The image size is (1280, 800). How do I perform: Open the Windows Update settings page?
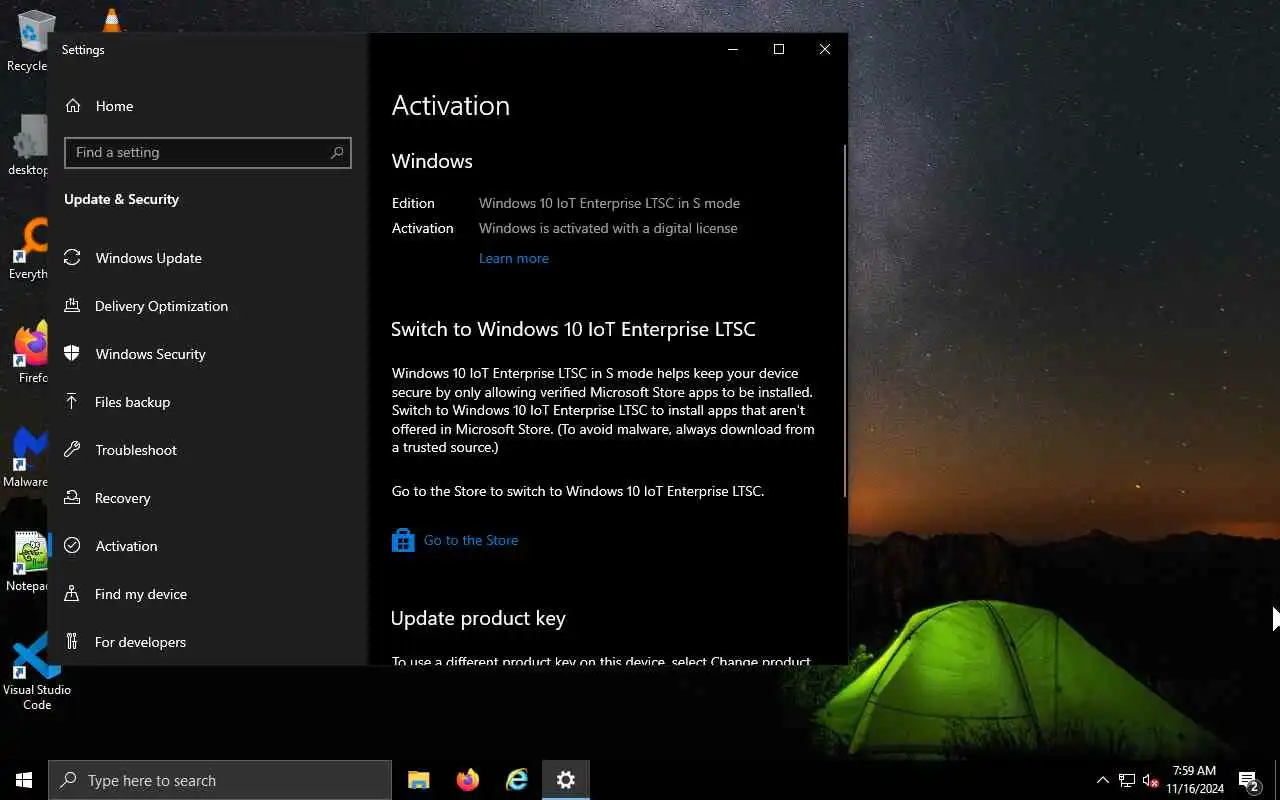148,258
